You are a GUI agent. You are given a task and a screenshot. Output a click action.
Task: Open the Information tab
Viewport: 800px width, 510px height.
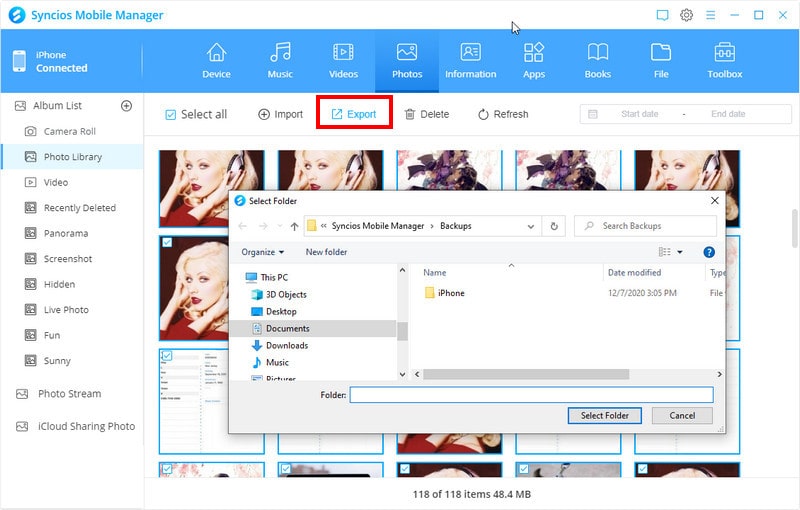coord(470,61)
